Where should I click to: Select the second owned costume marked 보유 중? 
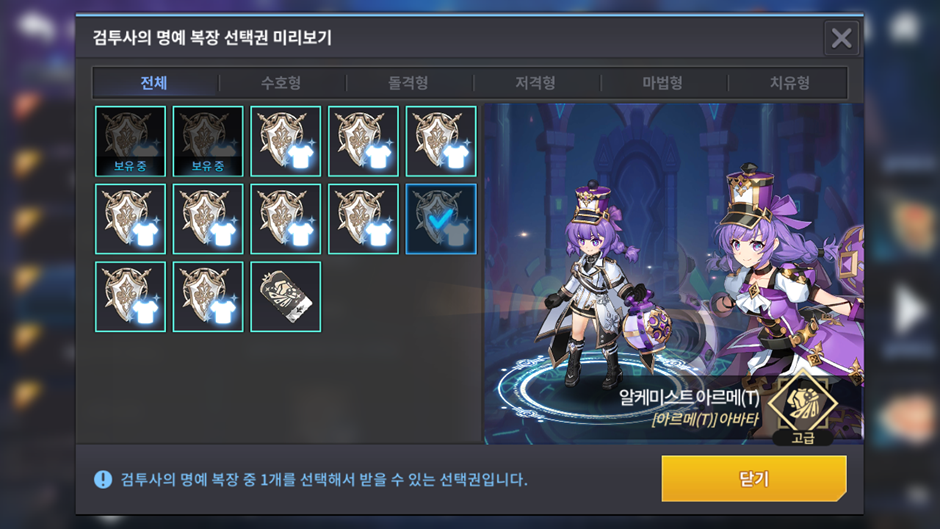208,142
